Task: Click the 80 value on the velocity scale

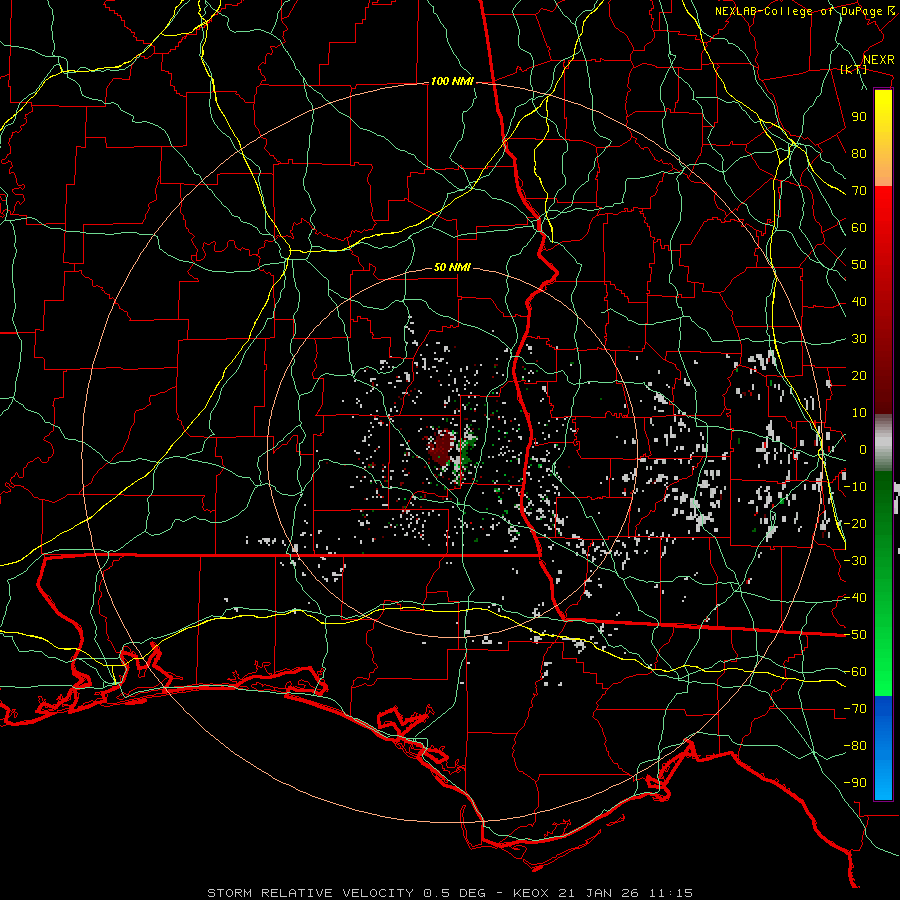Action: click(x=859, y=153)
